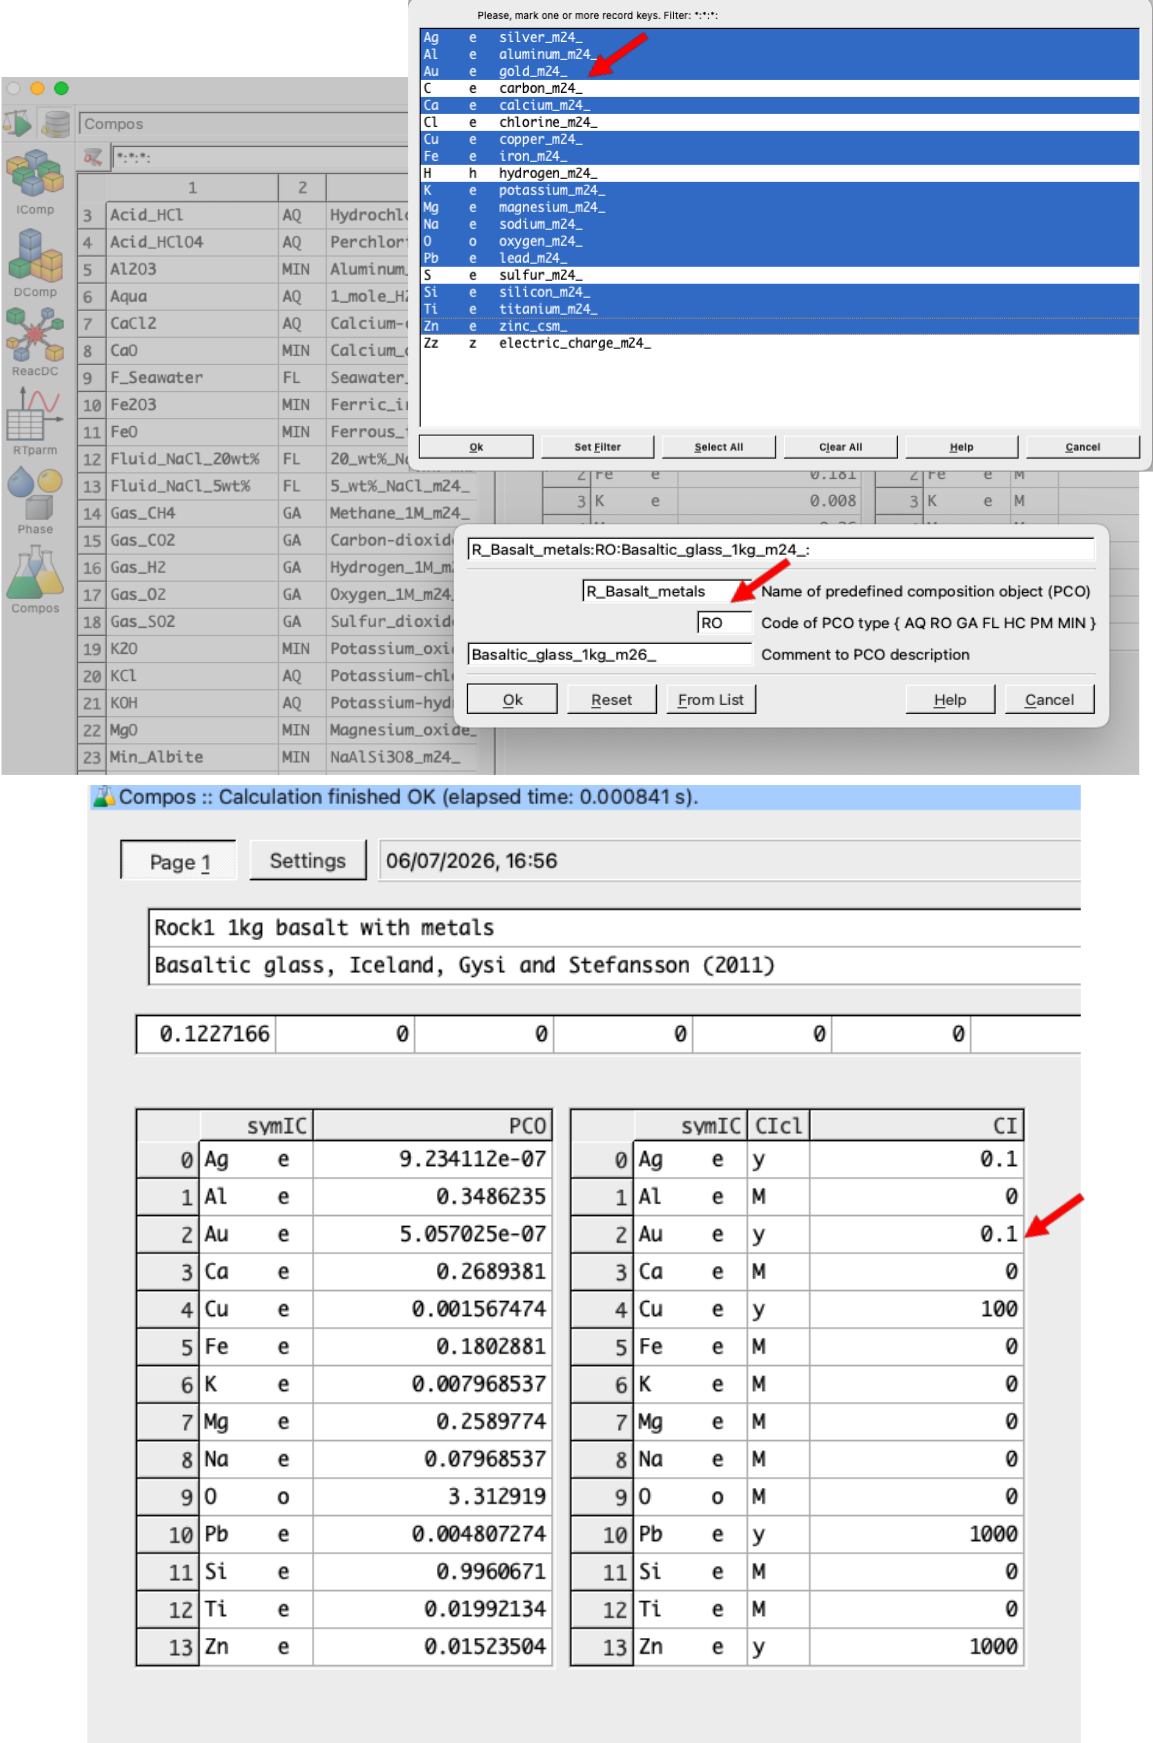The width and height of the screenshot is (1153, 1743).
Task: Click the Ag PCO value 9.234112e-07
Action: coord(432,1159)
